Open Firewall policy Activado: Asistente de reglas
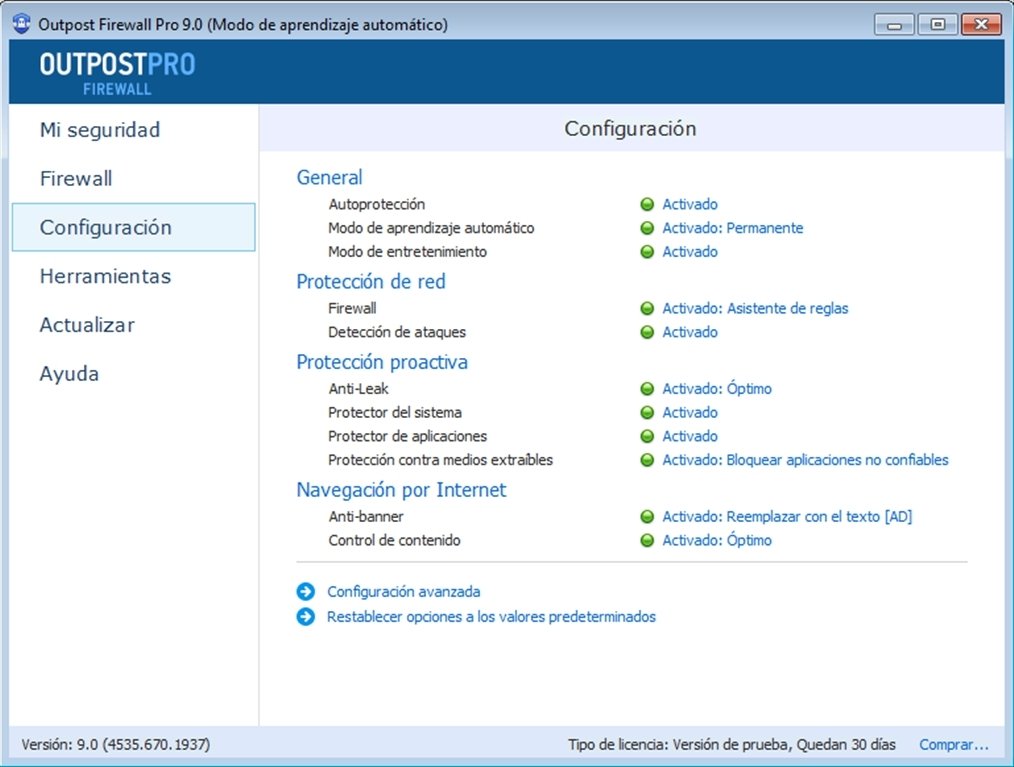The height and width of the screenshot is (767, 1014). pyautogui.click(x=755, y=308)
